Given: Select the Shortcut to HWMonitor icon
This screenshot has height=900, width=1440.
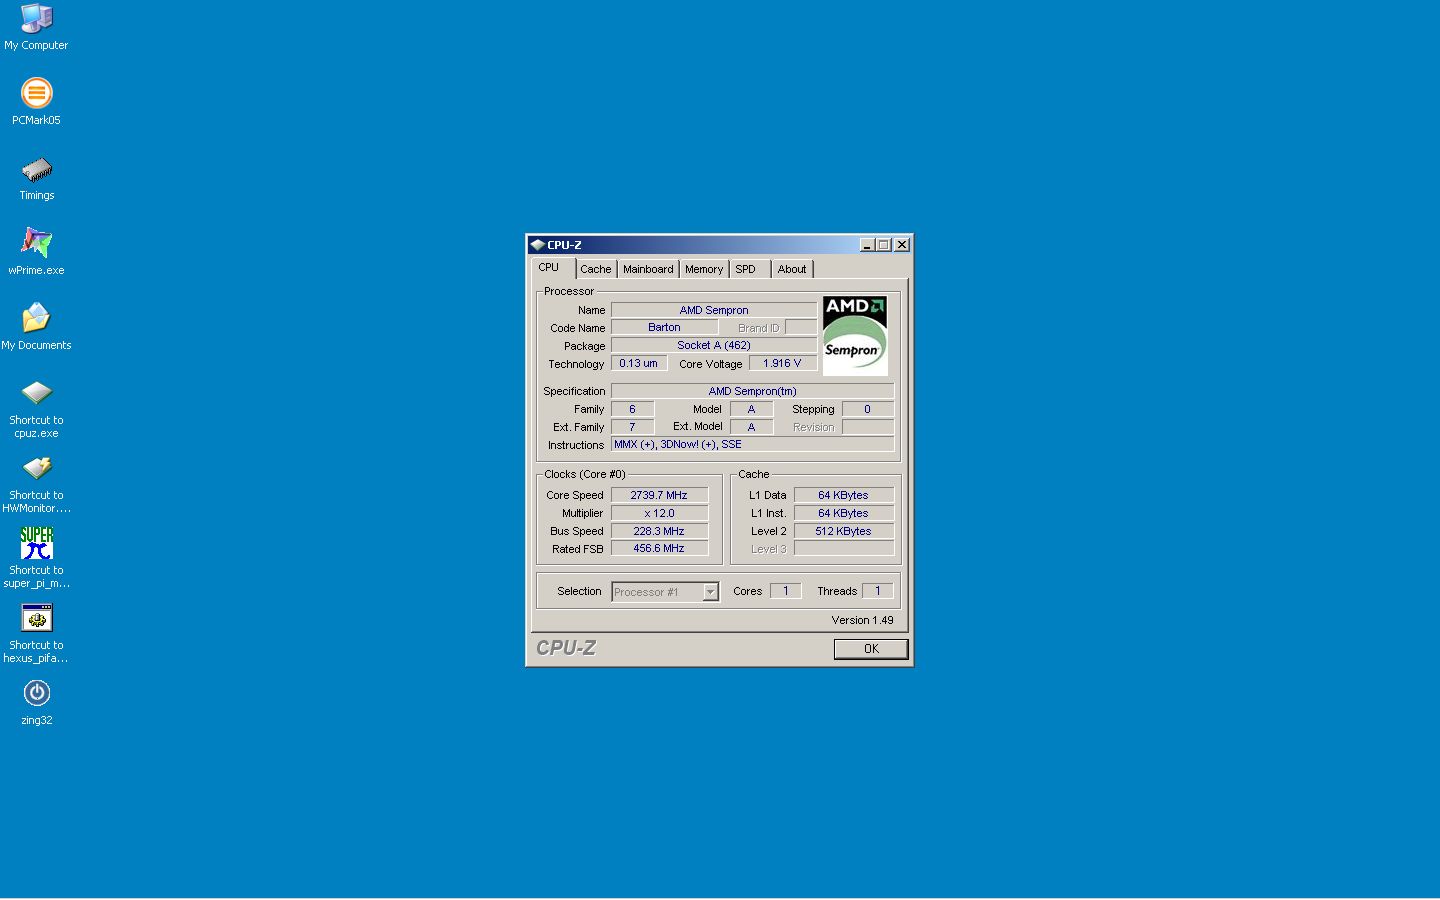Looking at the screenshot, I should pos(36,484).
